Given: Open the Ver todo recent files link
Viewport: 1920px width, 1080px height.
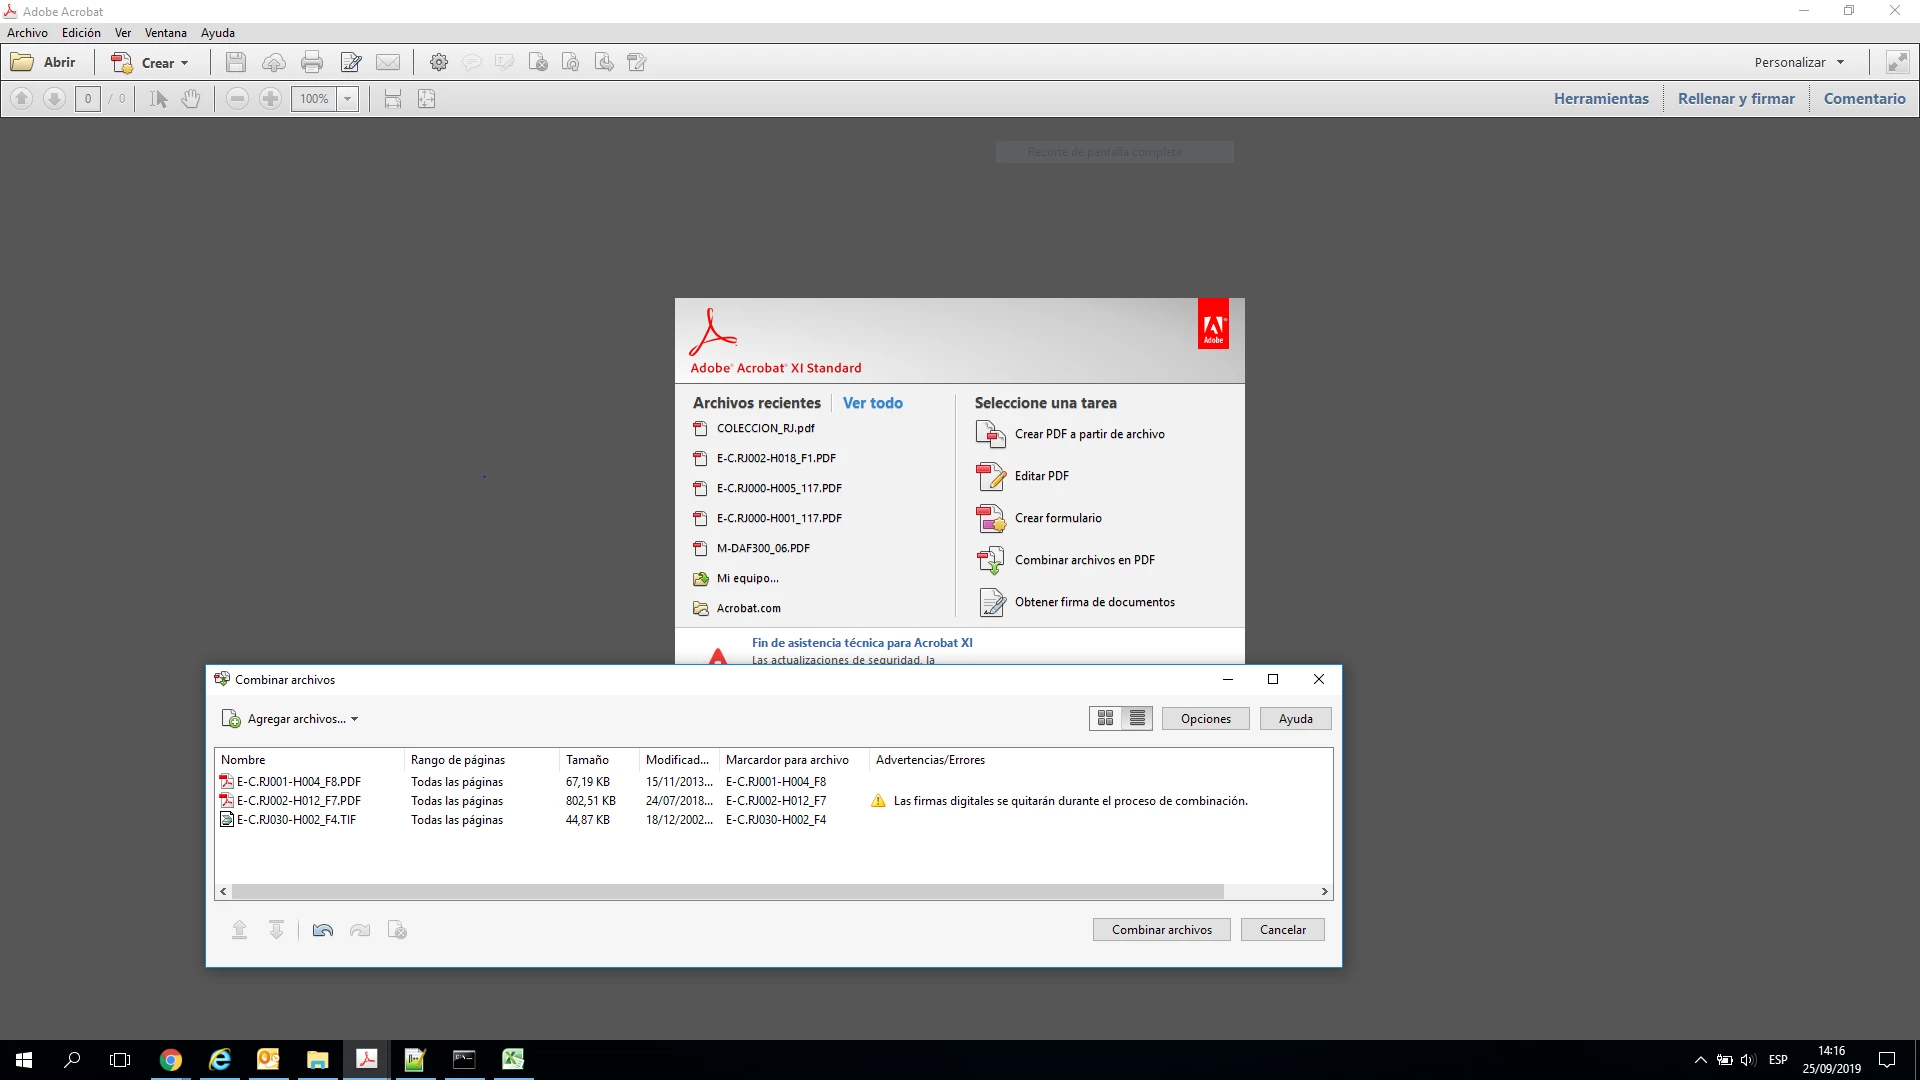Looking at the screenshot, I should tap(872, 403).
